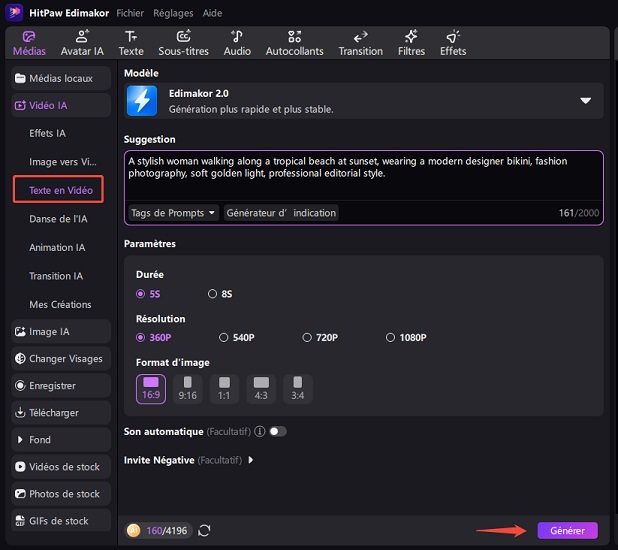Select 540P resolution
The height and width of the screenshot is (550, 618).
pos(236,338)
